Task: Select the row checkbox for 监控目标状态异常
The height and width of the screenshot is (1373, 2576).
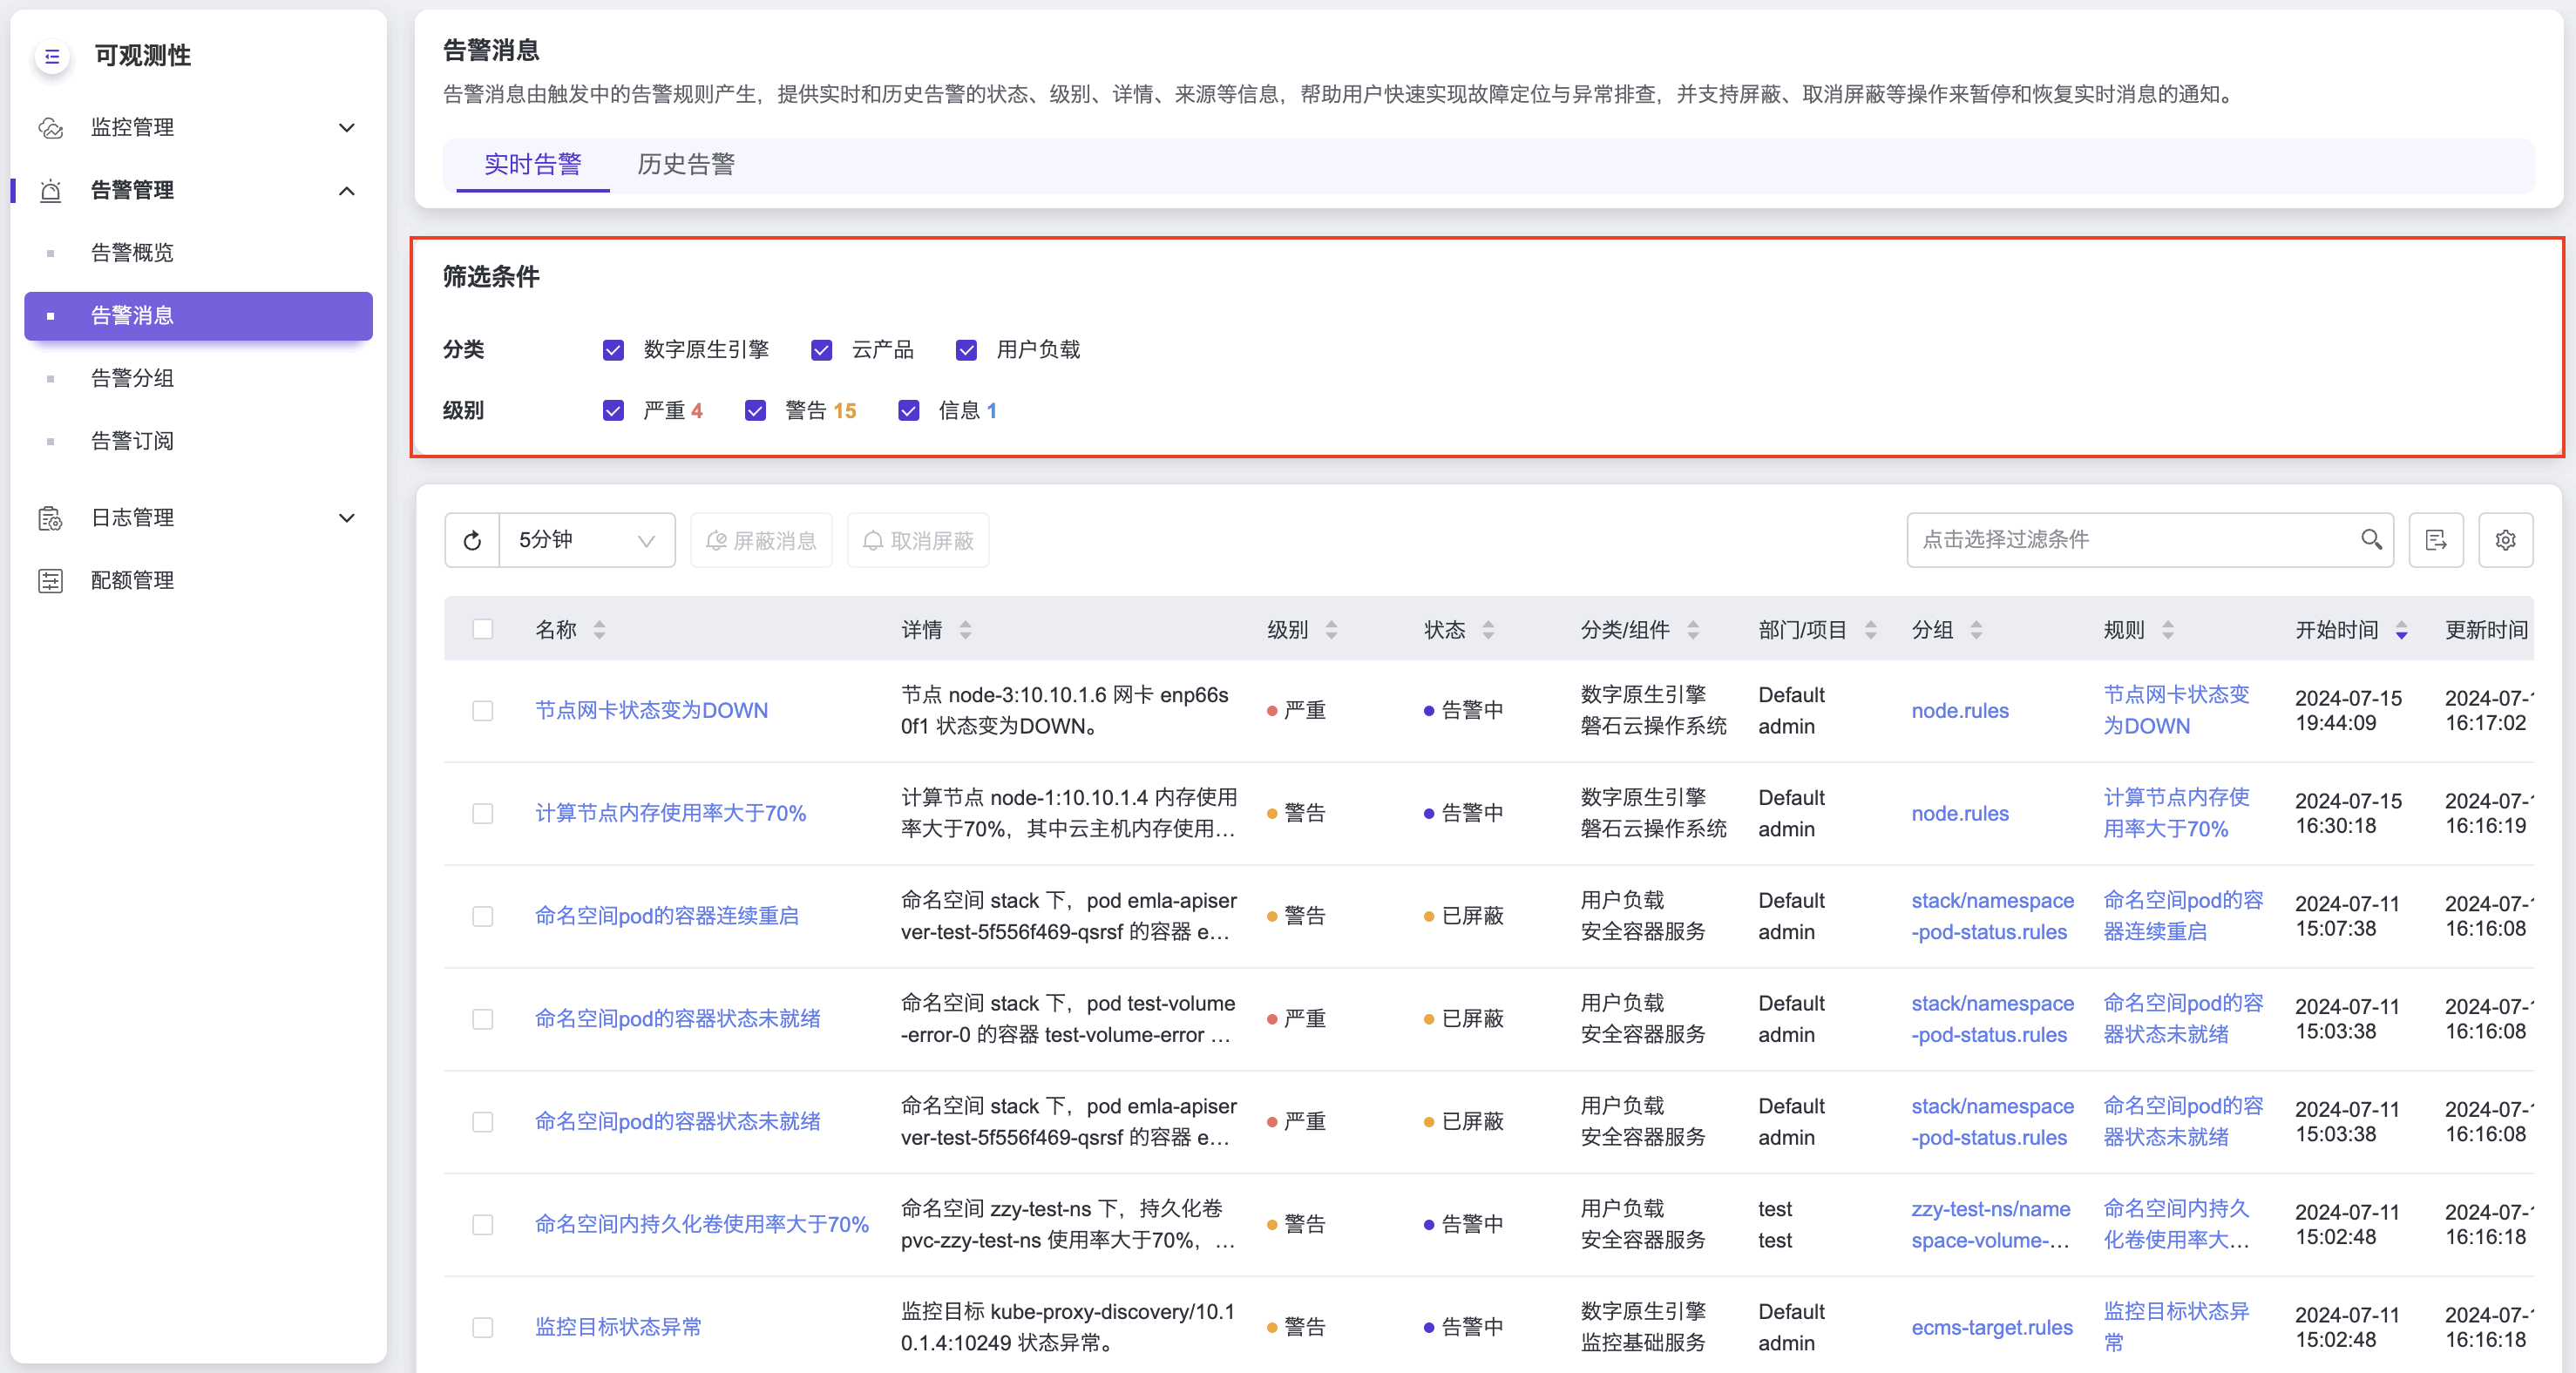Action: [x=482, y=1327]
